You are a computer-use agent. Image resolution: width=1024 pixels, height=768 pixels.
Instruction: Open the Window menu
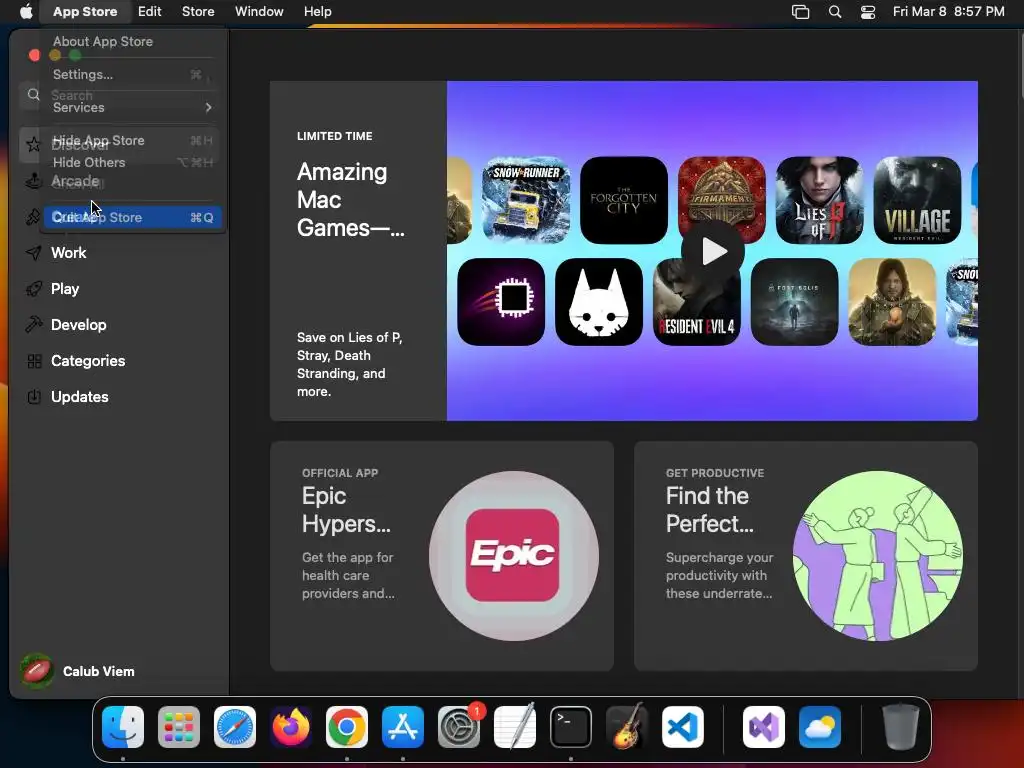point(259,12)
